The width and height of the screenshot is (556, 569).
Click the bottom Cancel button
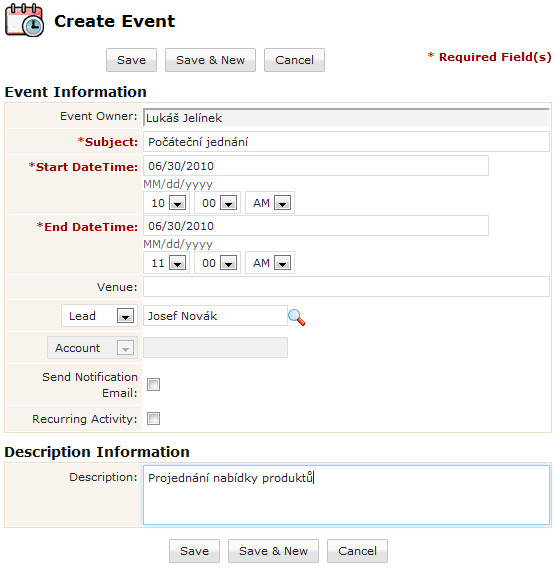[x=357, y=551]
